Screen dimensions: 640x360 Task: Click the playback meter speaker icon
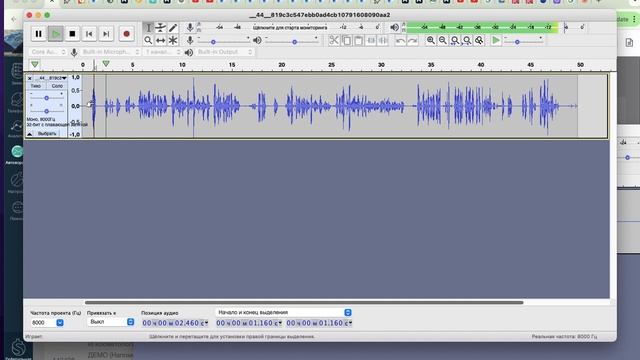click(x=394, y=27)
